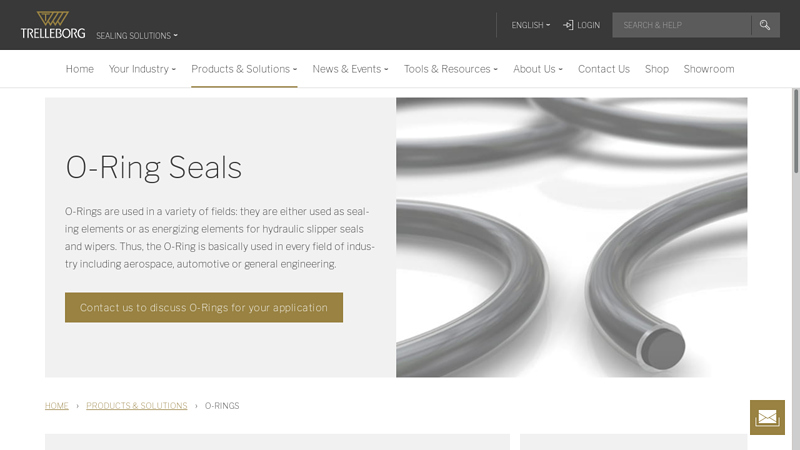Visit the Shop link
The image size is (800, 450).
coord(657,69)
